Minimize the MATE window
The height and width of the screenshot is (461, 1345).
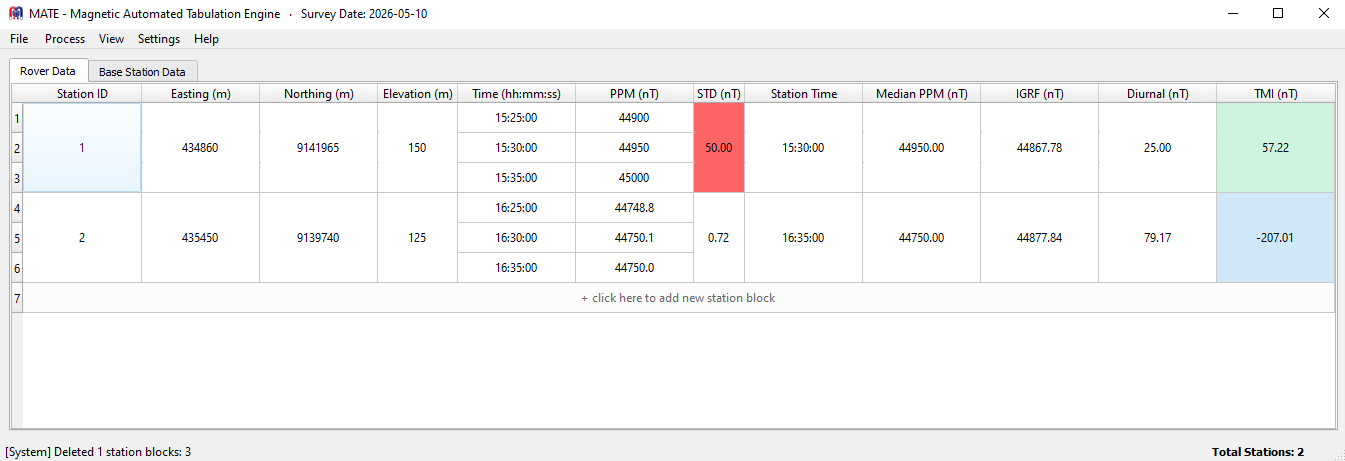[x=1233, y=14]
